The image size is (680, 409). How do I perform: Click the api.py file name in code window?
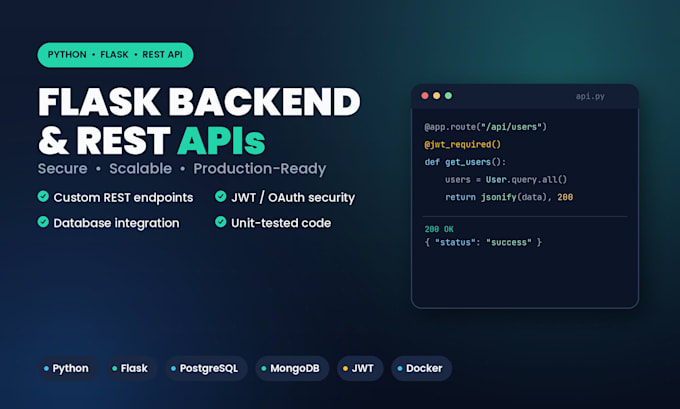tap(590, 96)
